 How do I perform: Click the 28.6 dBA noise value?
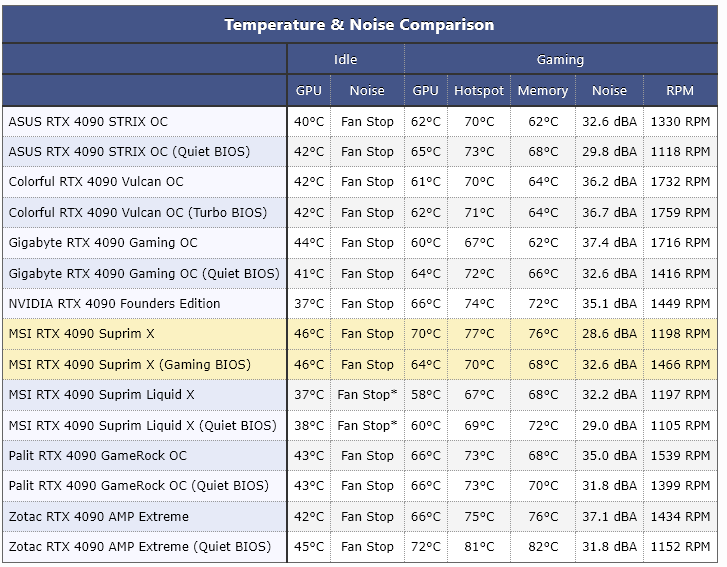click(609, 334)
